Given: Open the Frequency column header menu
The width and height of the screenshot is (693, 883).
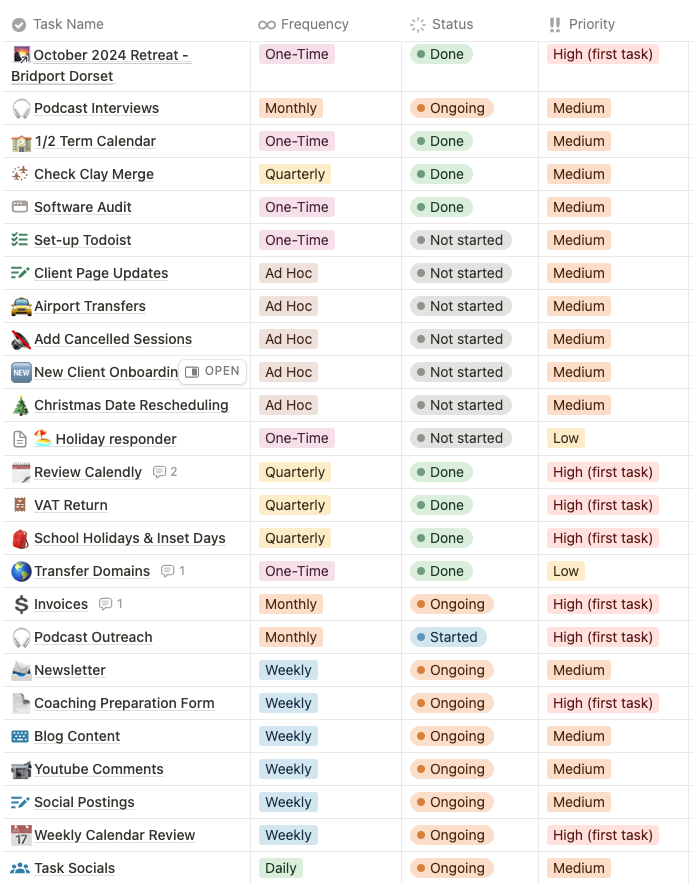Looking at the screenshot, I should (314, 24).
